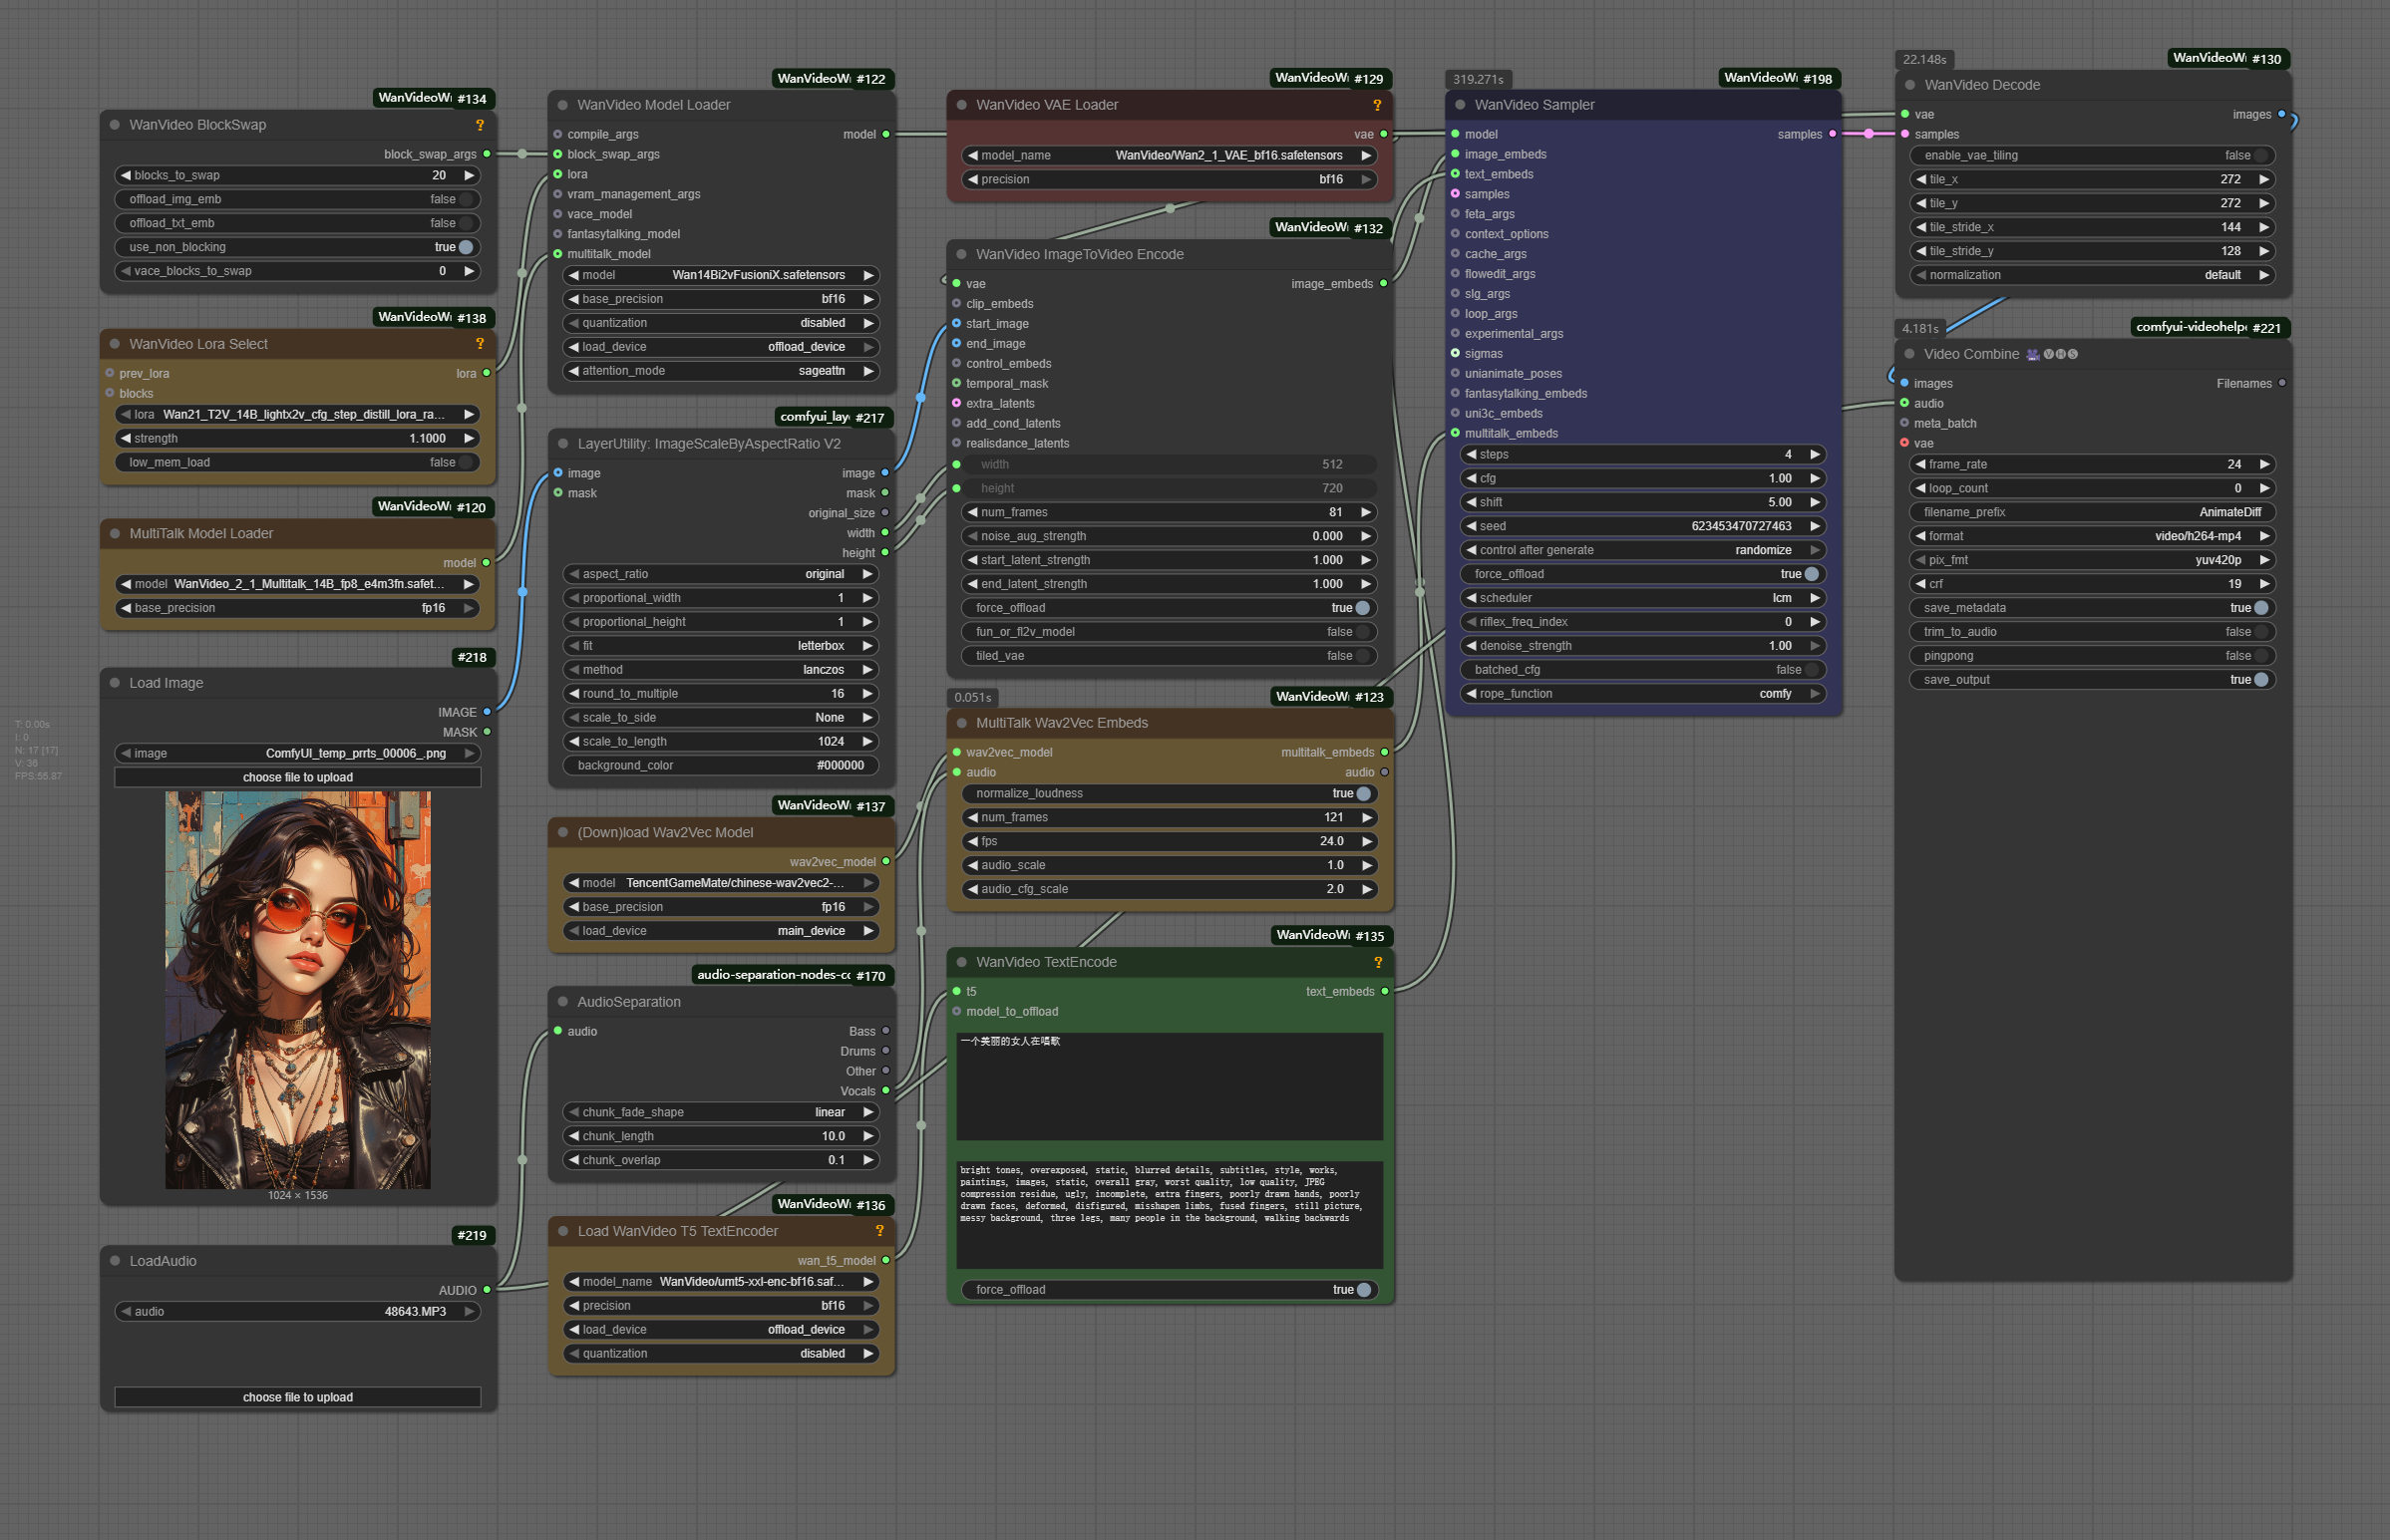Screen dimensions: 2390x1540
Task: Open the pix_fmt yuv420p dropdown
Action: pyautogui.click(x=2092, y=561)
